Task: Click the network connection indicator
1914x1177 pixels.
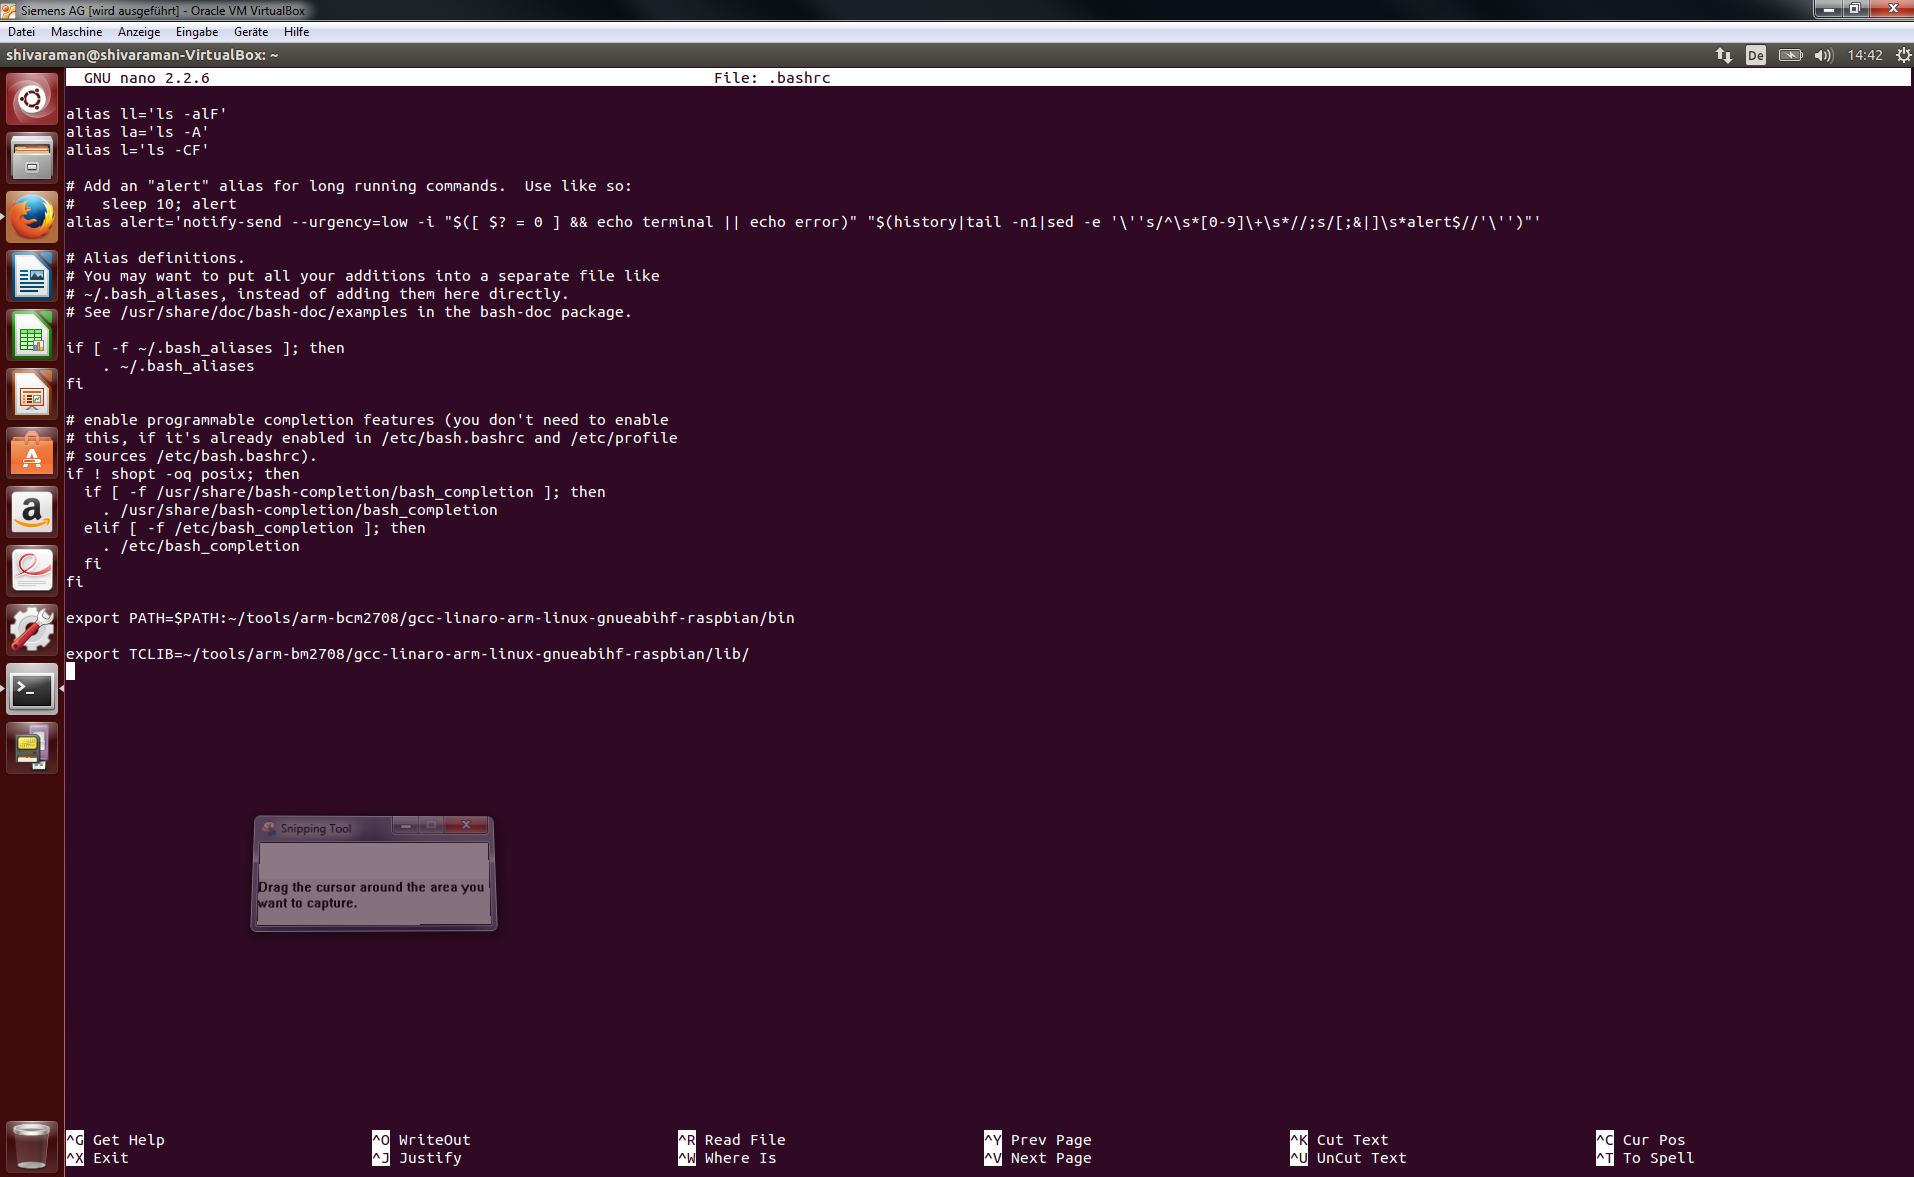Action: click(1724, 55)
